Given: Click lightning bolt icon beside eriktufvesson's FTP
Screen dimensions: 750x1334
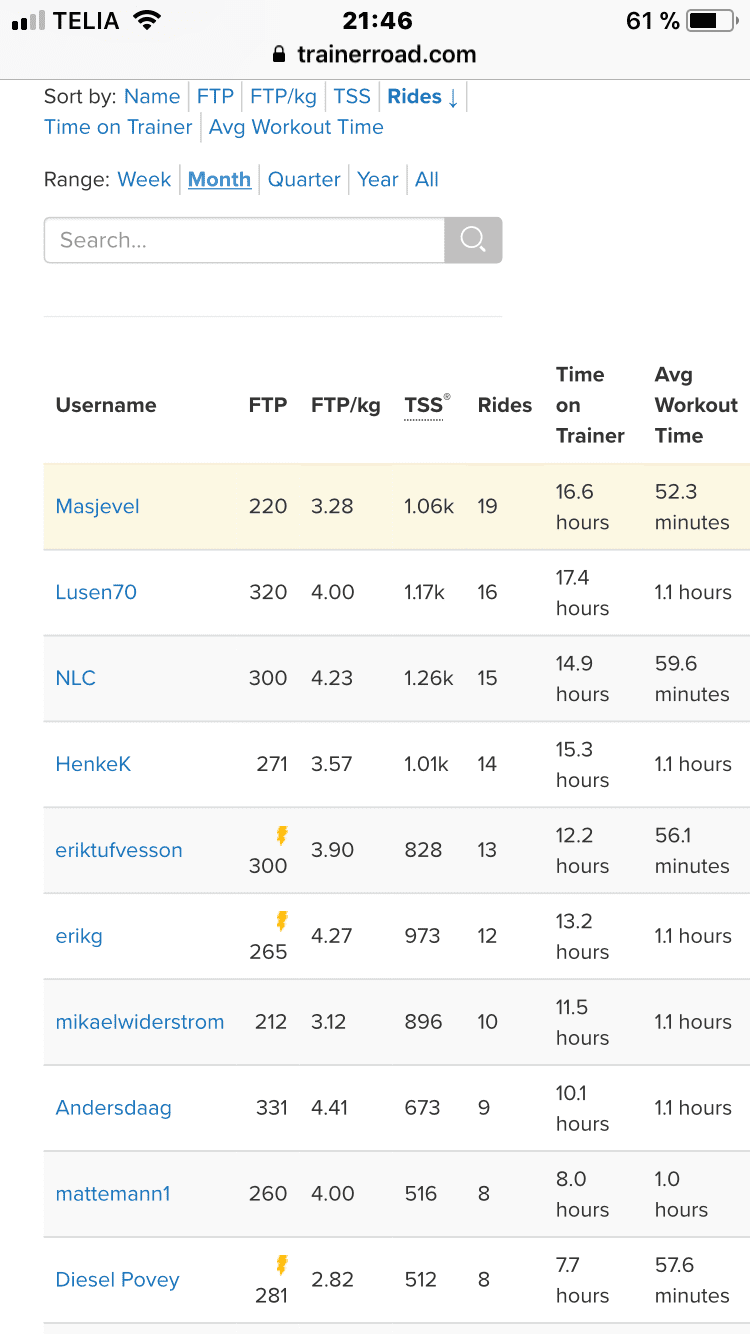Looking at the screenshot, I should click(x=282, y=835).
